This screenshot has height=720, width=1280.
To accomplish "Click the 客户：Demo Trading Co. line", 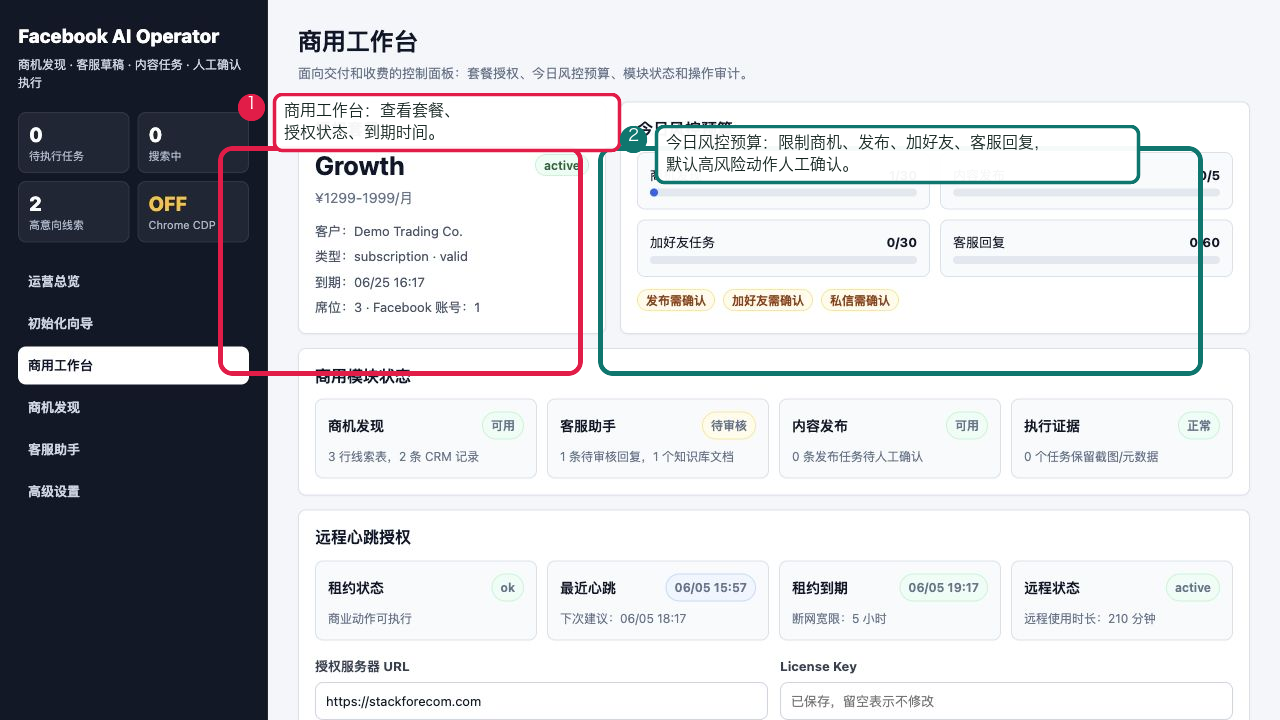I will point(389,231).
